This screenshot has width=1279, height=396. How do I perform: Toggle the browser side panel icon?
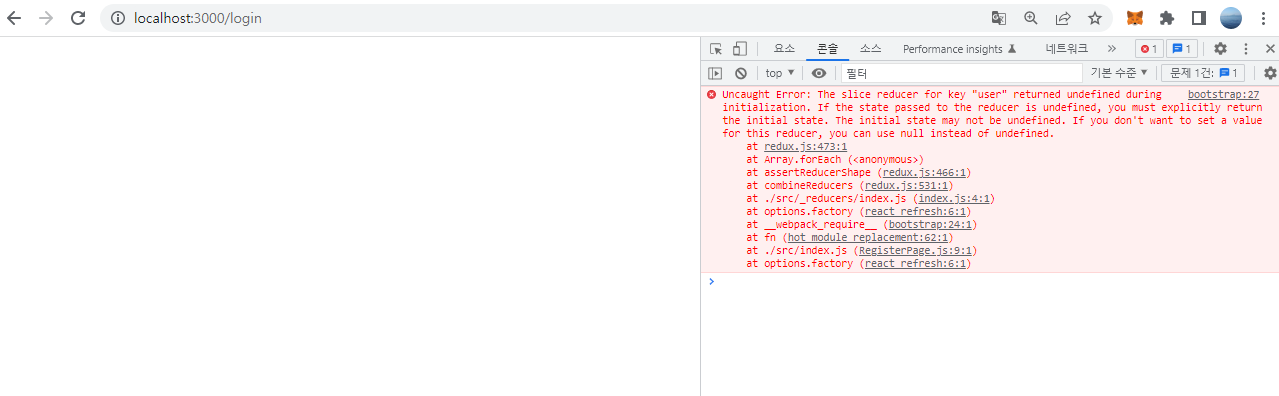tap(1199, 18)
